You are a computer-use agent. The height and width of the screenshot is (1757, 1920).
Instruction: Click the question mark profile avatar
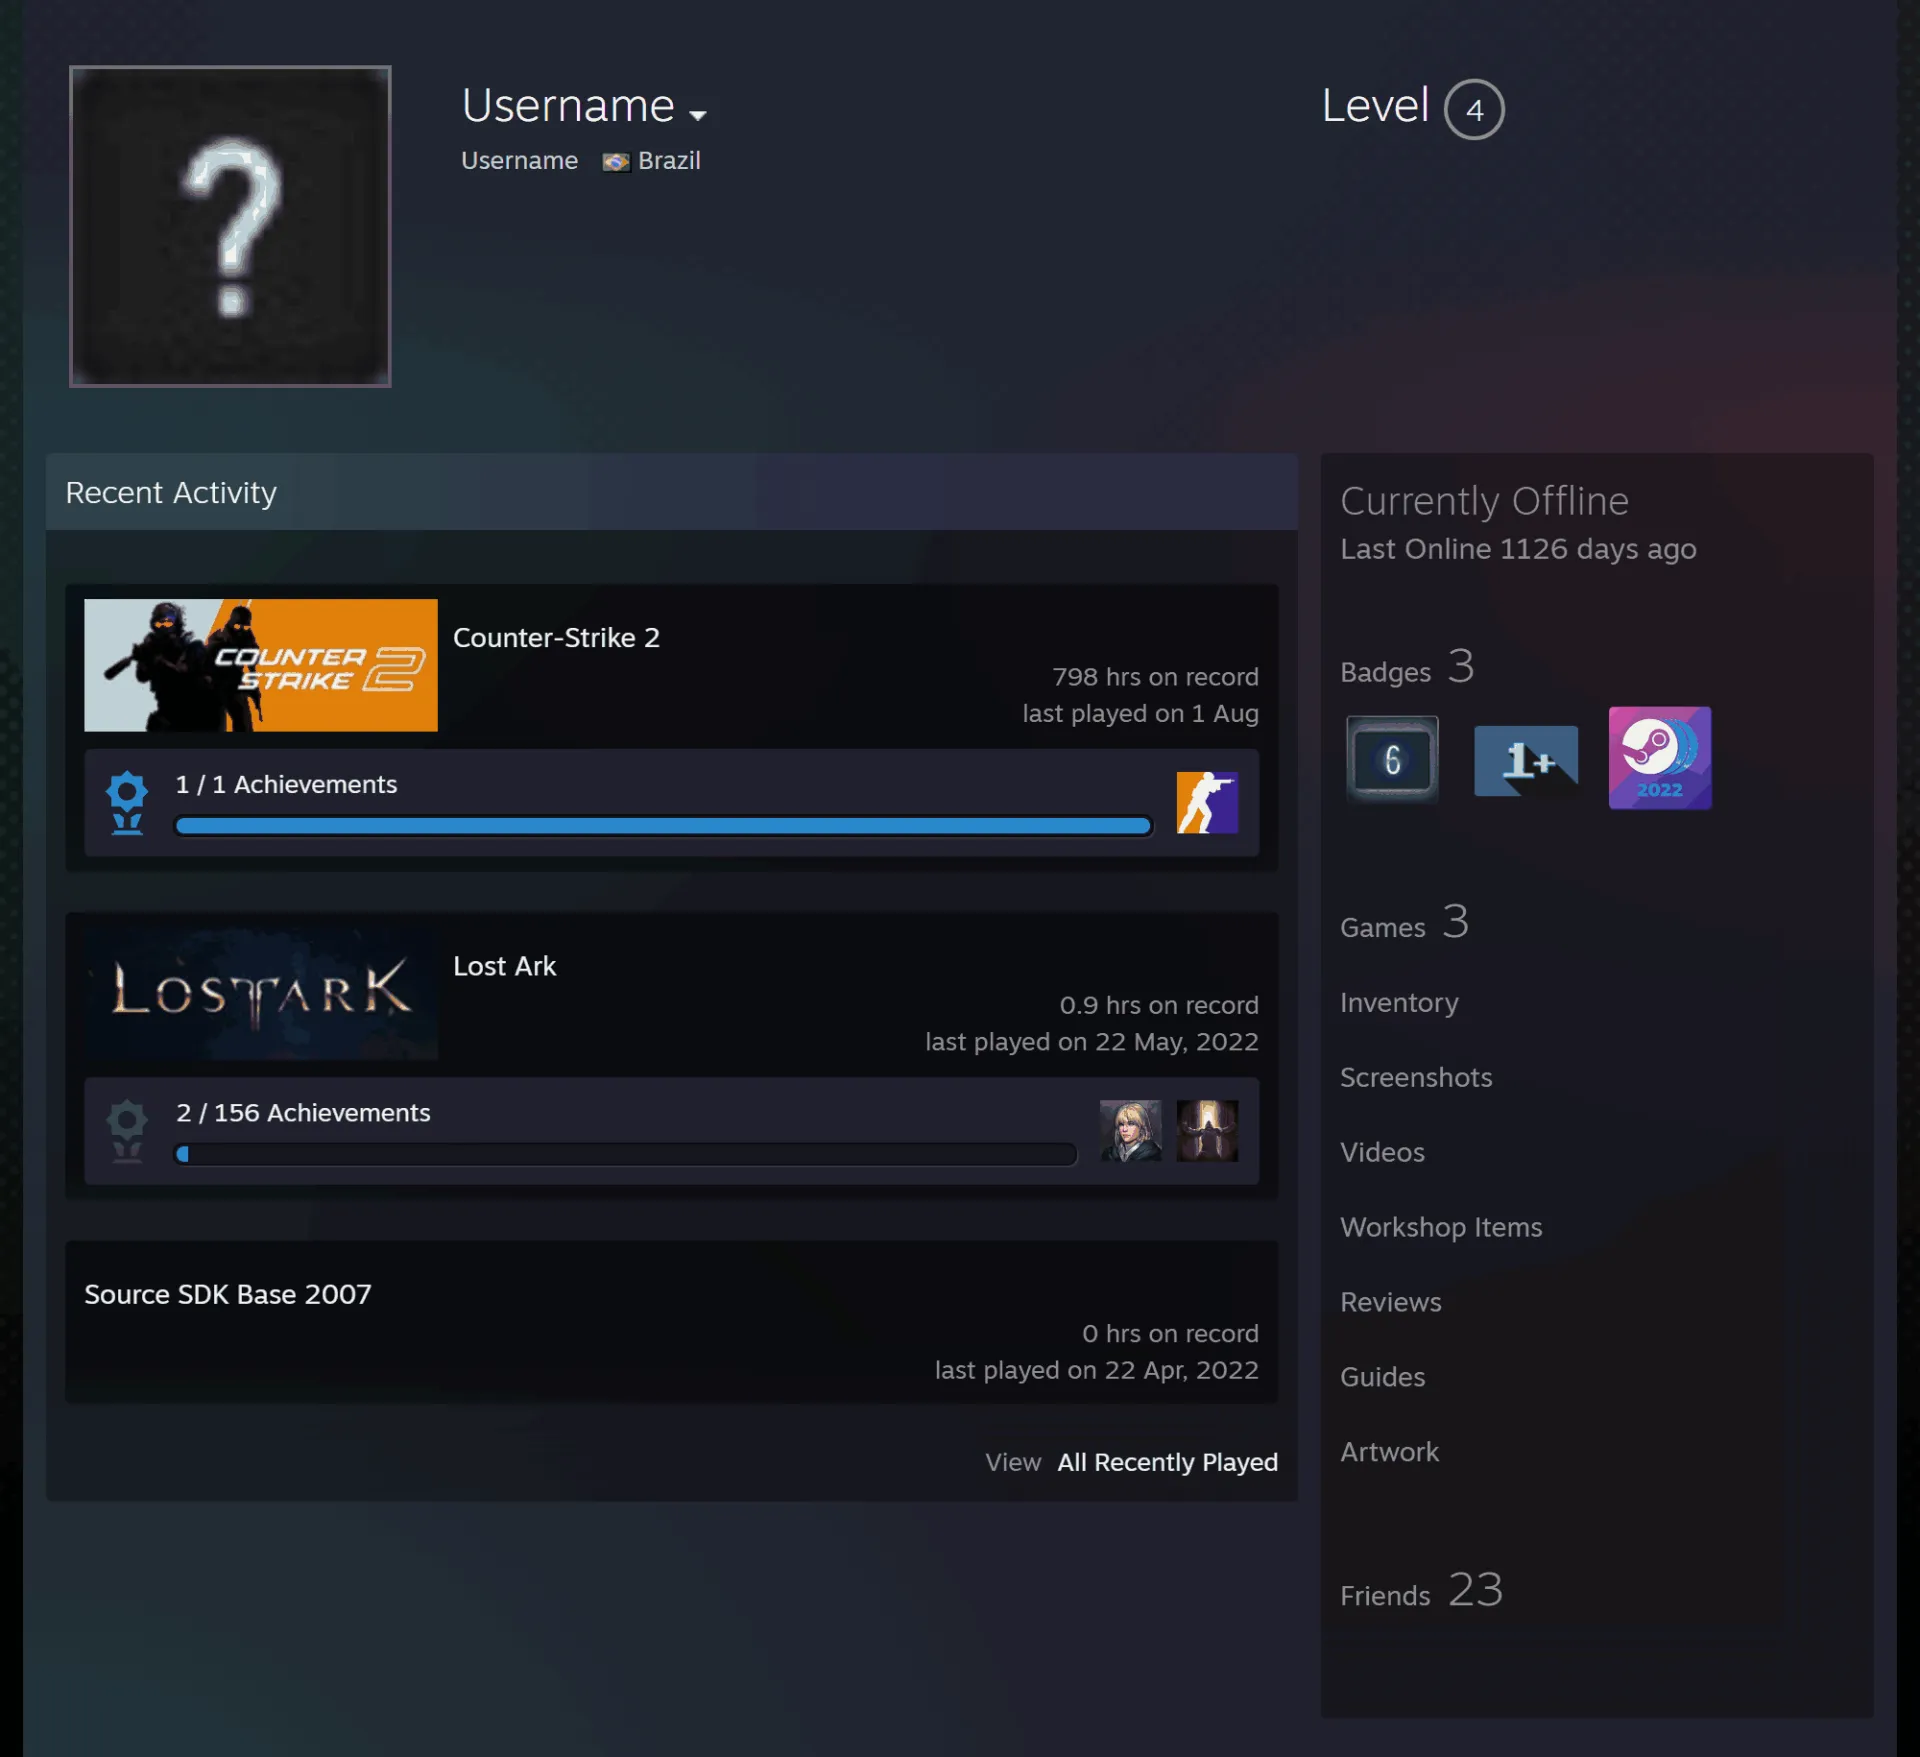coord(230,226)
